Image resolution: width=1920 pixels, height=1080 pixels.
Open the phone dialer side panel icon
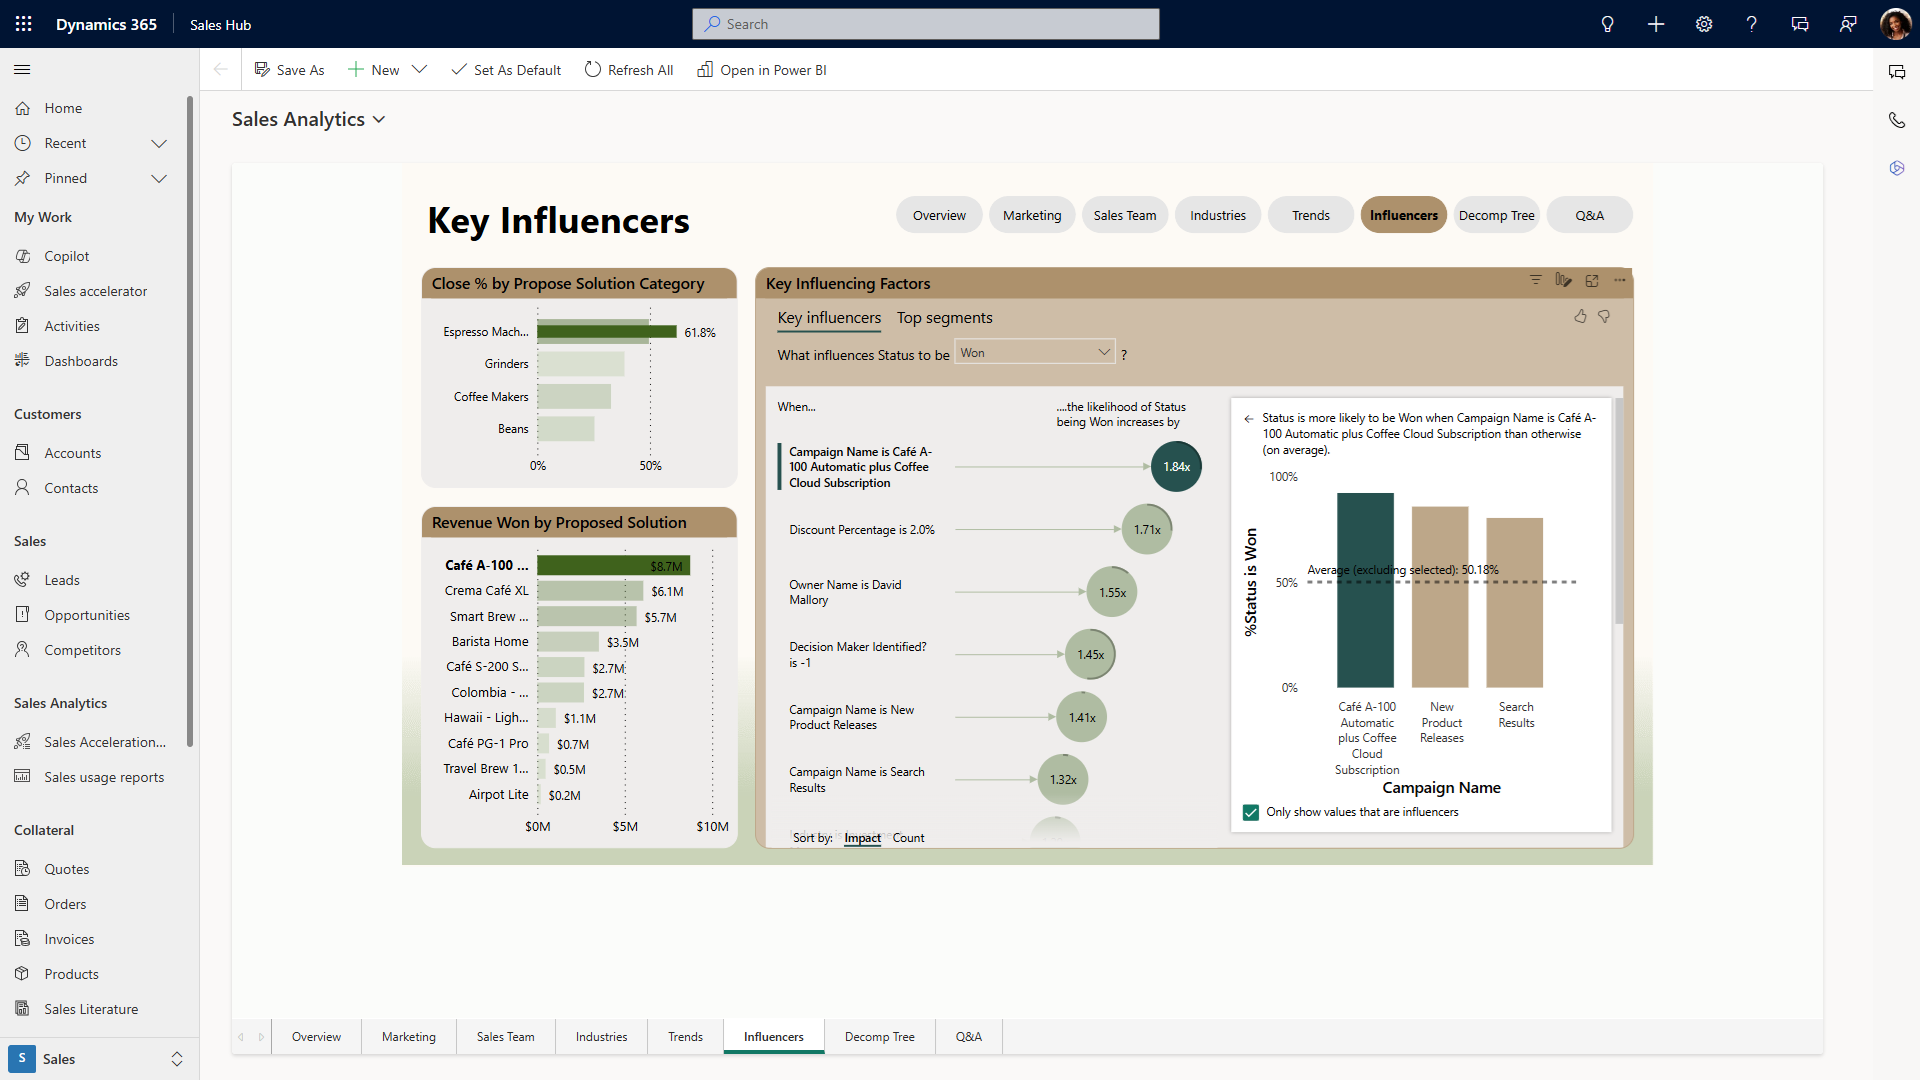1896,120
